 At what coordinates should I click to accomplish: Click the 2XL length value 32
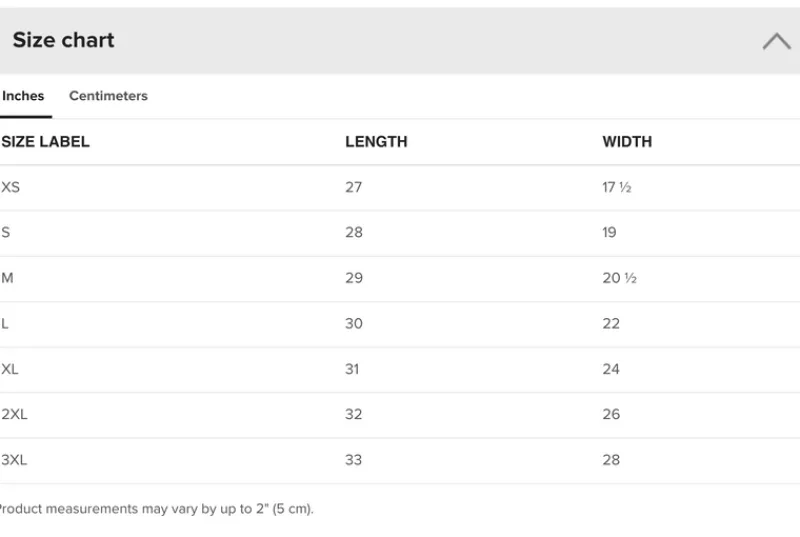click(354, 414)
